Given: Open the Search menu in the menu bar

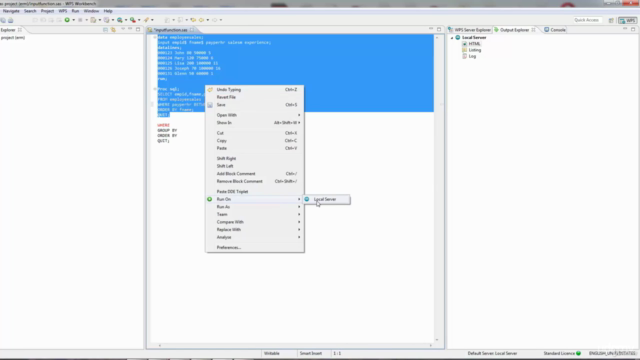Looking at the screenshot, I should [30, 11].
